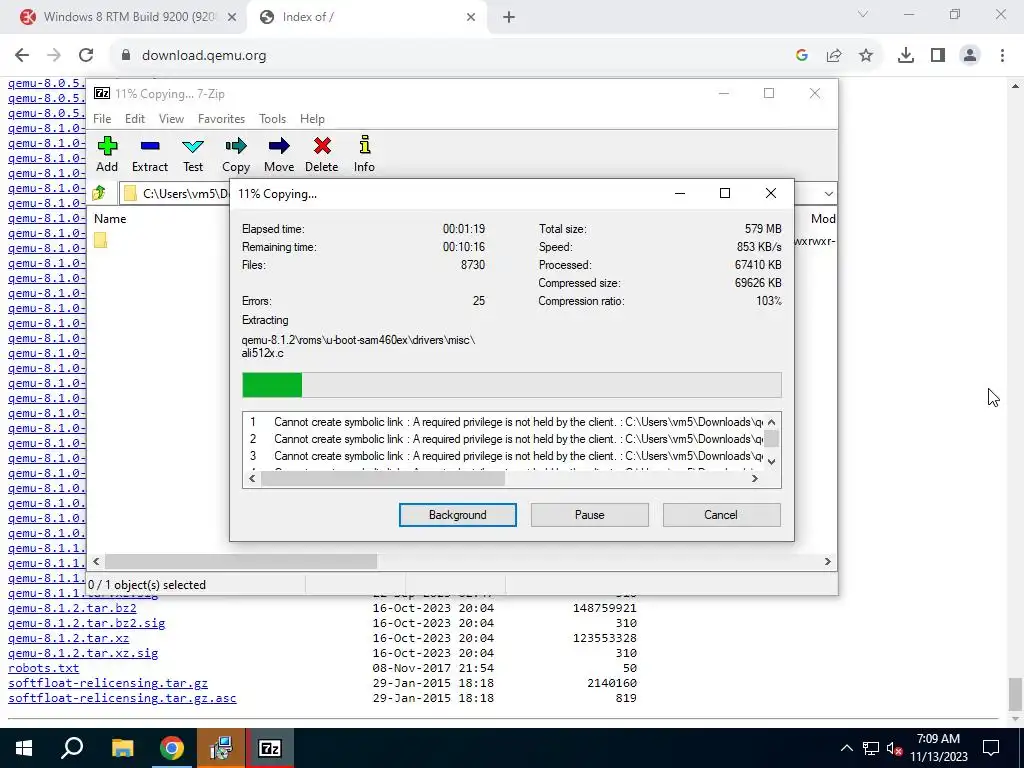The height and width of the screenshot is (768, 1024).
Task: Select the folder item in 7-Zip file list
Action: point(101,240)
